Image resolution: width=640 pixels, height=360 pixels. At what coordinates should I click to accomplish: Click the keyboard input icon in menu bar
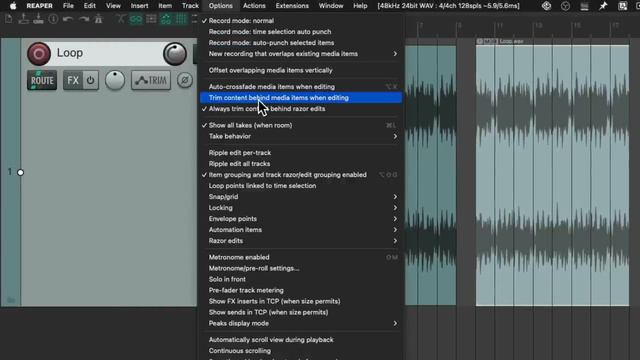point(622,6)
